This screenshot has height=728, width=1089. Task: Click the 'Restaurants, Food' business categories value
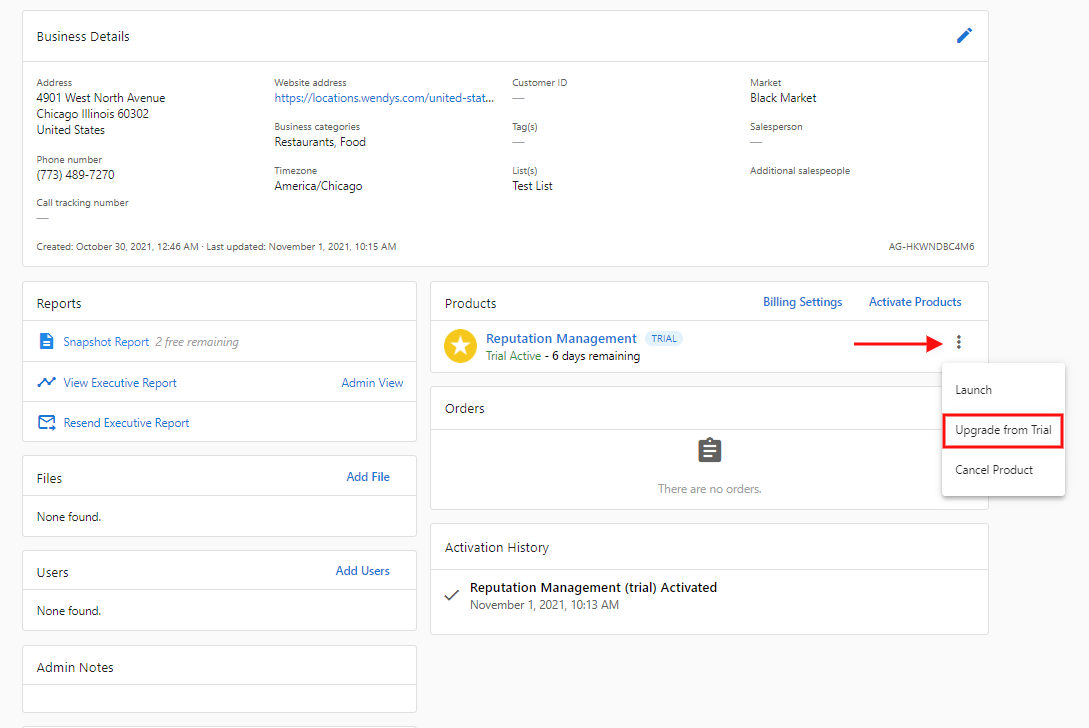320,142
